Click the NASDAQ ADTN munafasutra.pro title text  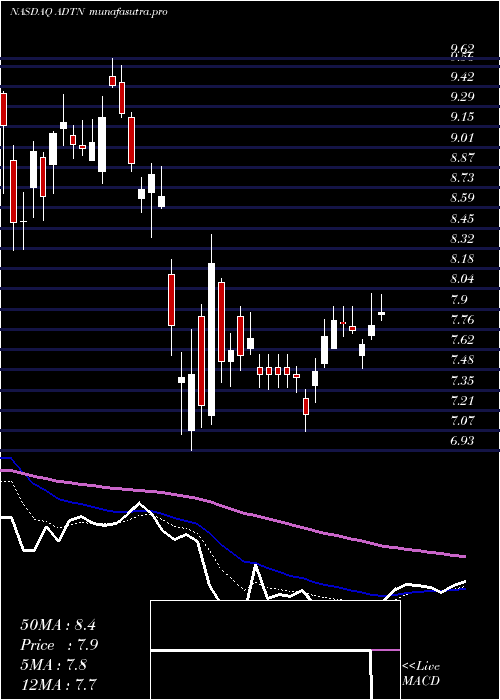(x=88, y=12)
